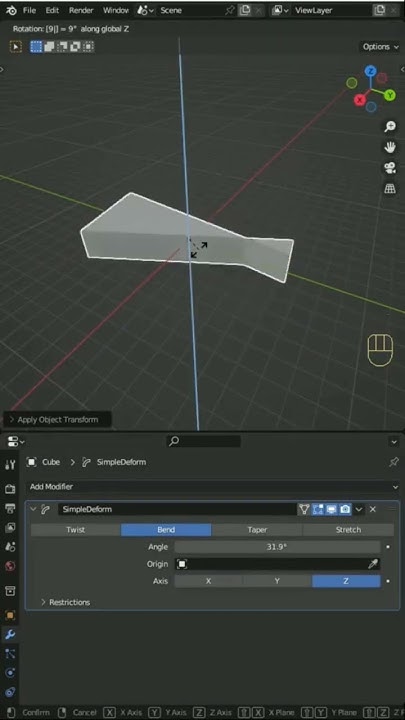The width and height of the screenshot is (405, 720).
Task: Open the Particles properties tab
Action: click(x=10, y=654)
